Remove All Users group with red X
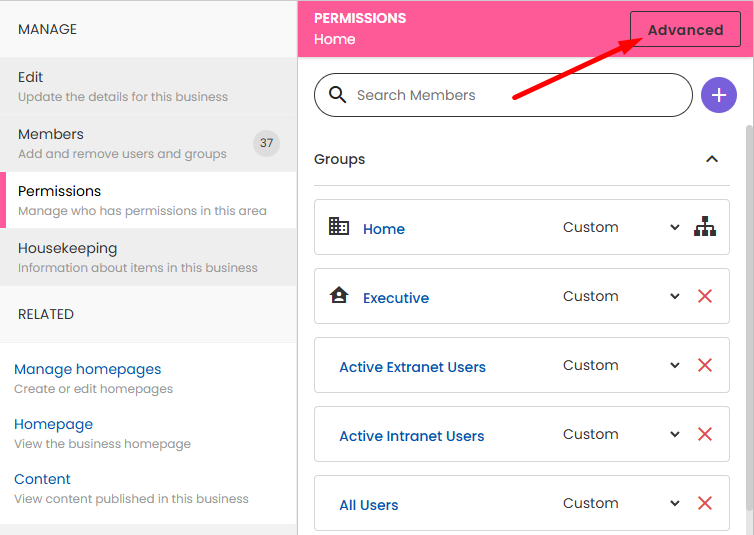The image size is (754, 535). click(x=704, y=503)
